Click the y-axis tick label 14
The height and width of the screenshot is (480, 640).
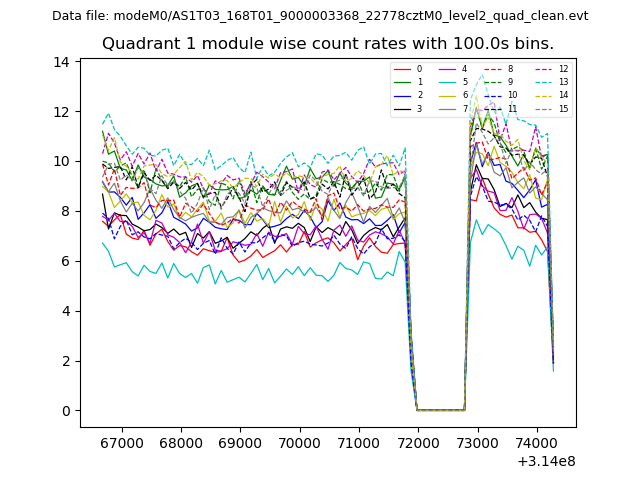[x=62, y=62]
